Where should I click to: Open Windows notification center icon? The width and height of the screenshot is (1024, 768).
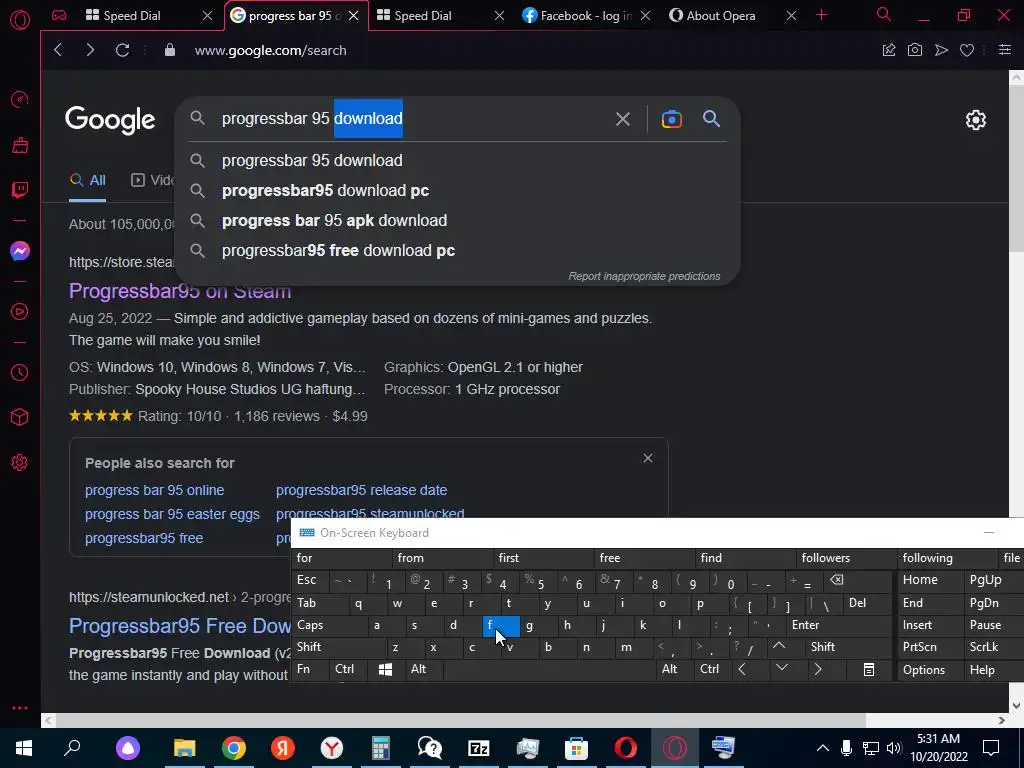point(991,748)
